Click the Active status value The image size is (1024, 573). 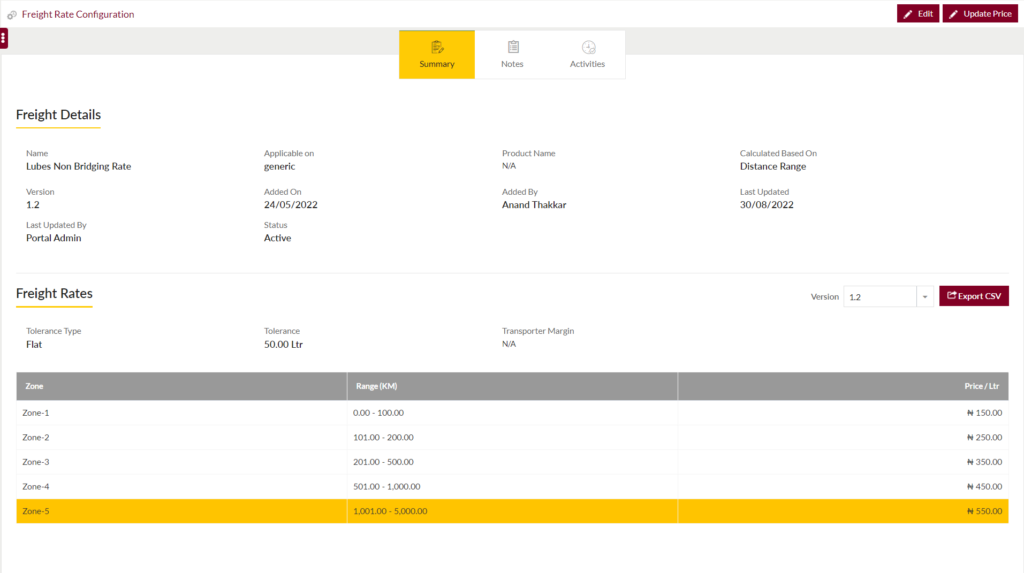[278, 238]
